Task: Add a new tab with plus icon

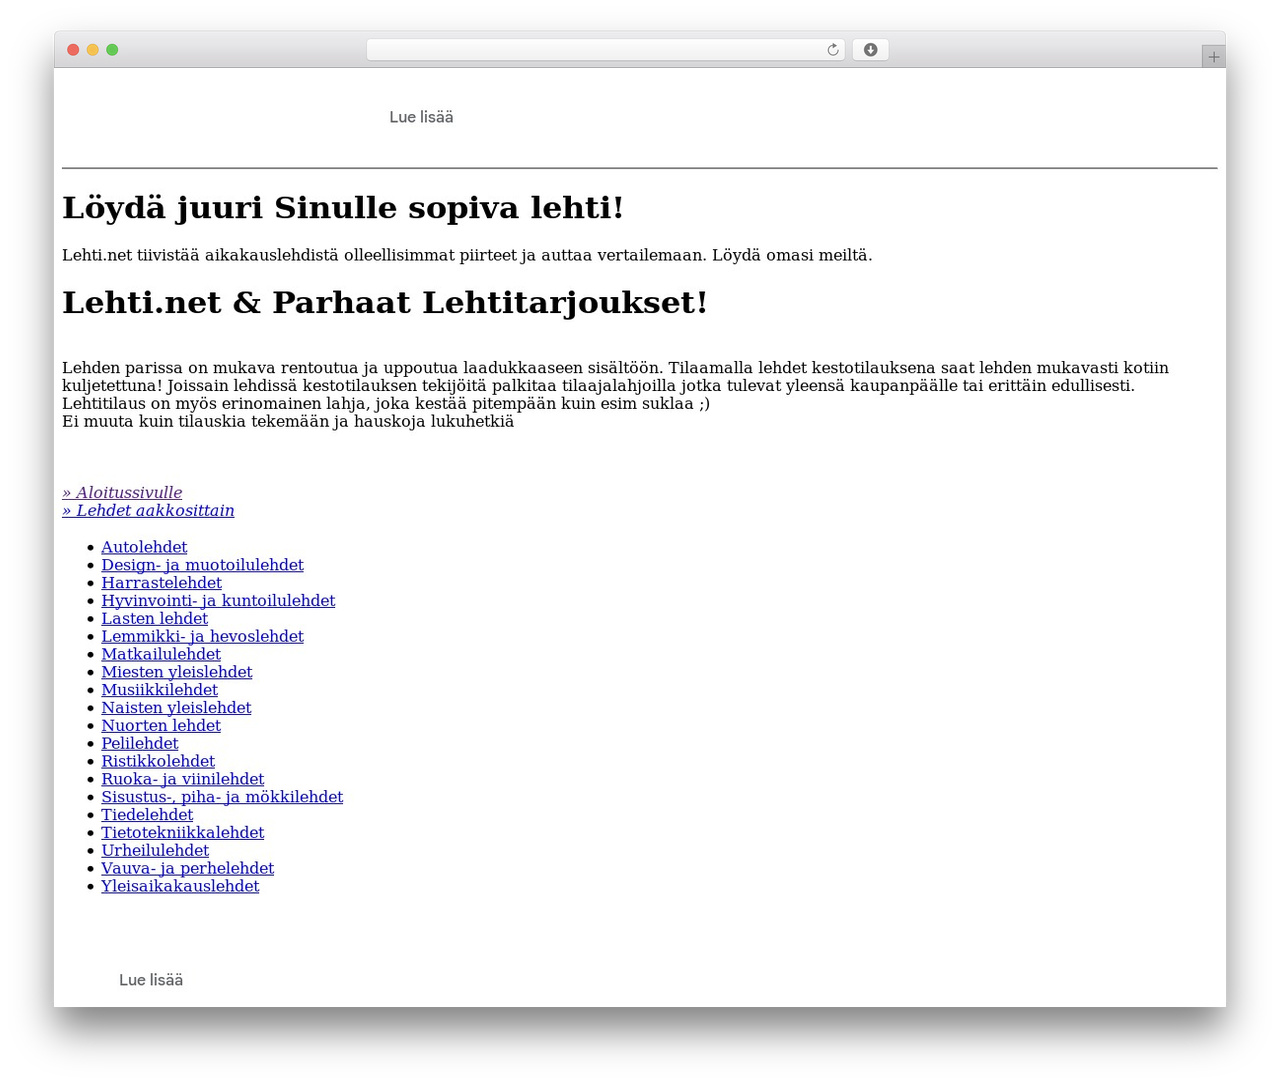Action: click(1213, 57)
